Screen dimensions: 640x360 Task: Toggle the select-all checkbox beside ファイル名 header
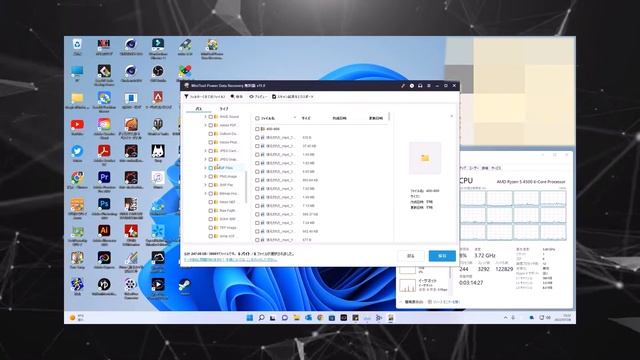(257, 118)
